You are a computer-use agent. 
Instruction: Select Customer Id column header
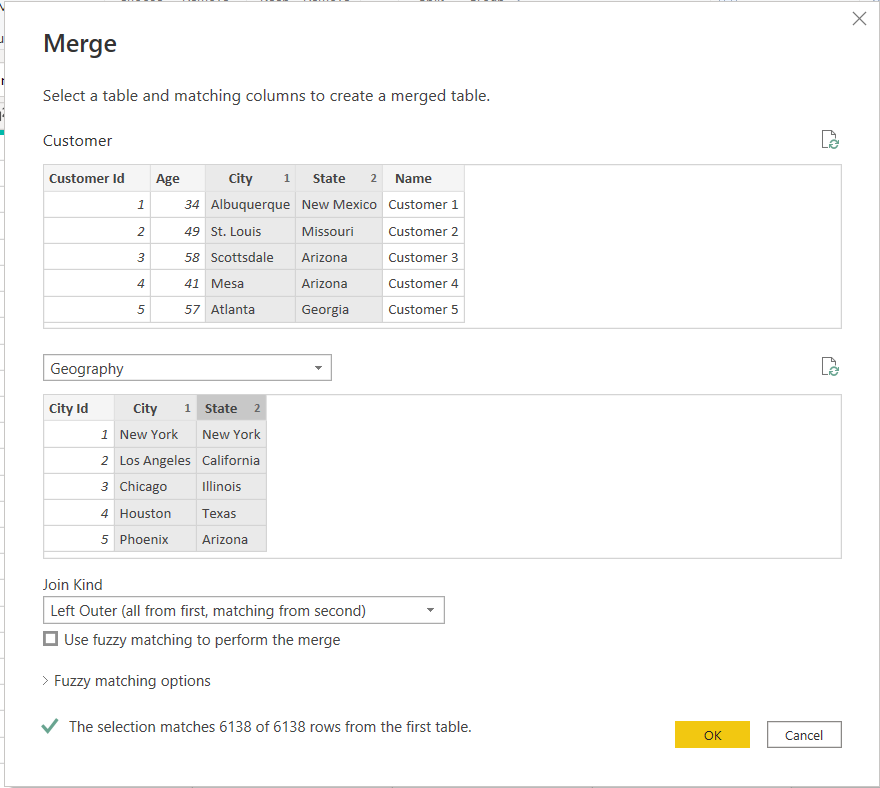coord(97,178)
